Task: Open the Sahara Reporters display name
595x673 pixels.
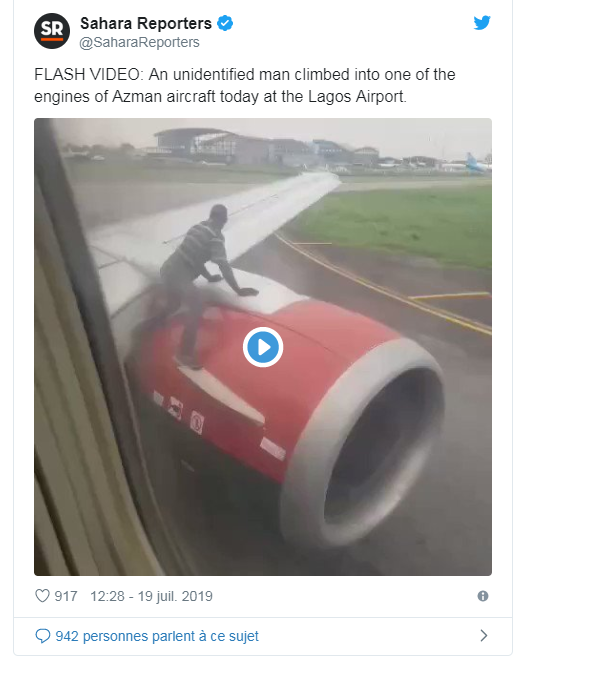Action: 146,23
